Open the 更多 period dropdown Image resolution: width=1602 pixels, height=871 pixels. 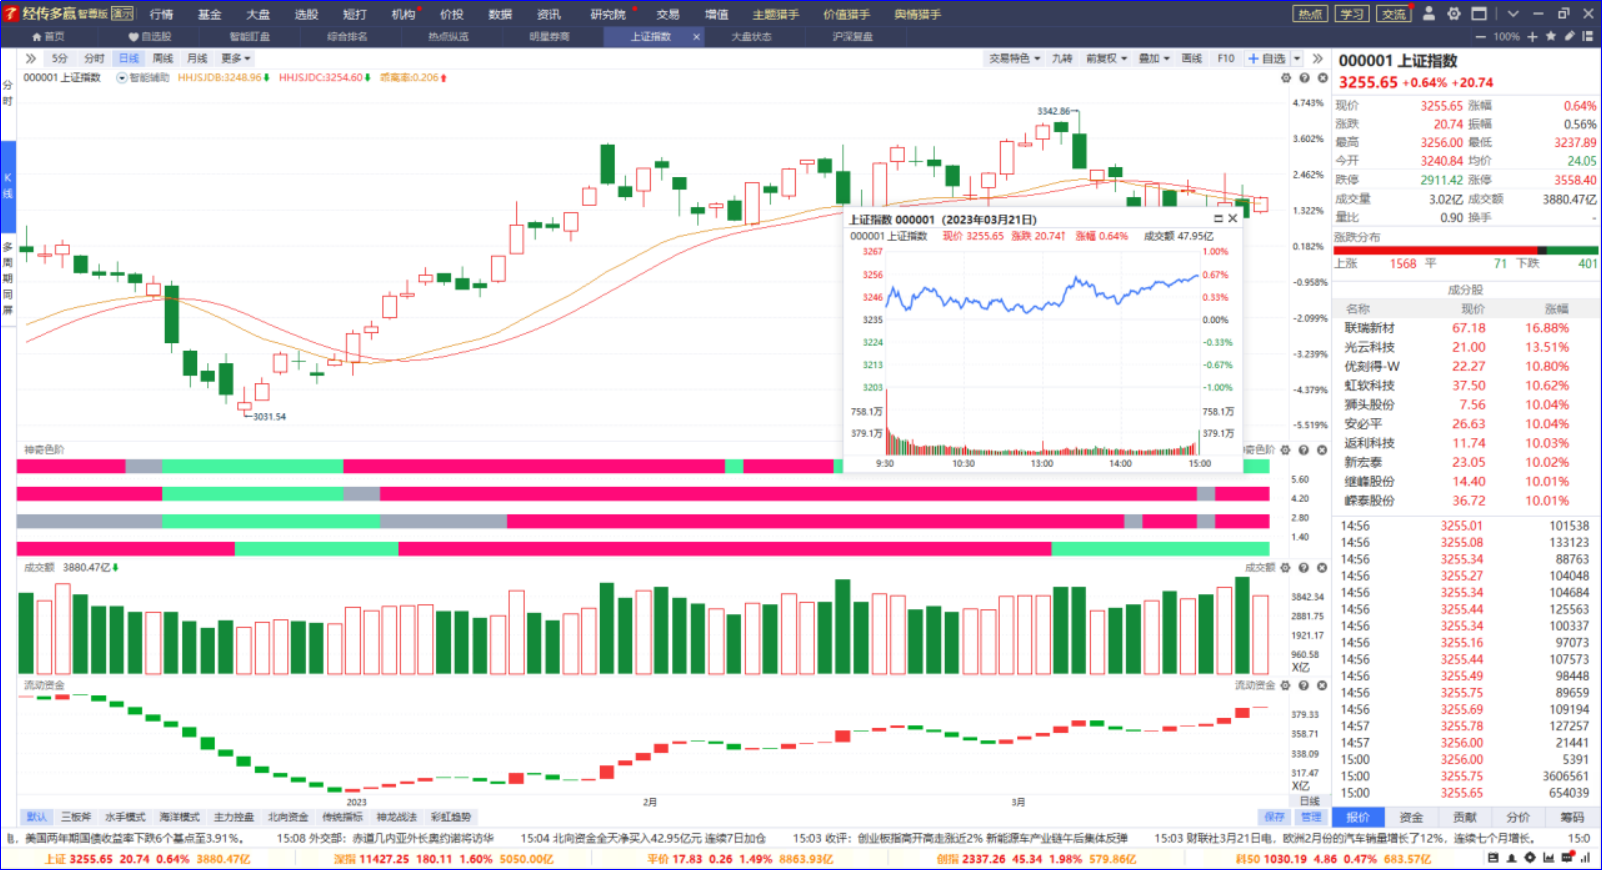coord(236,59)
